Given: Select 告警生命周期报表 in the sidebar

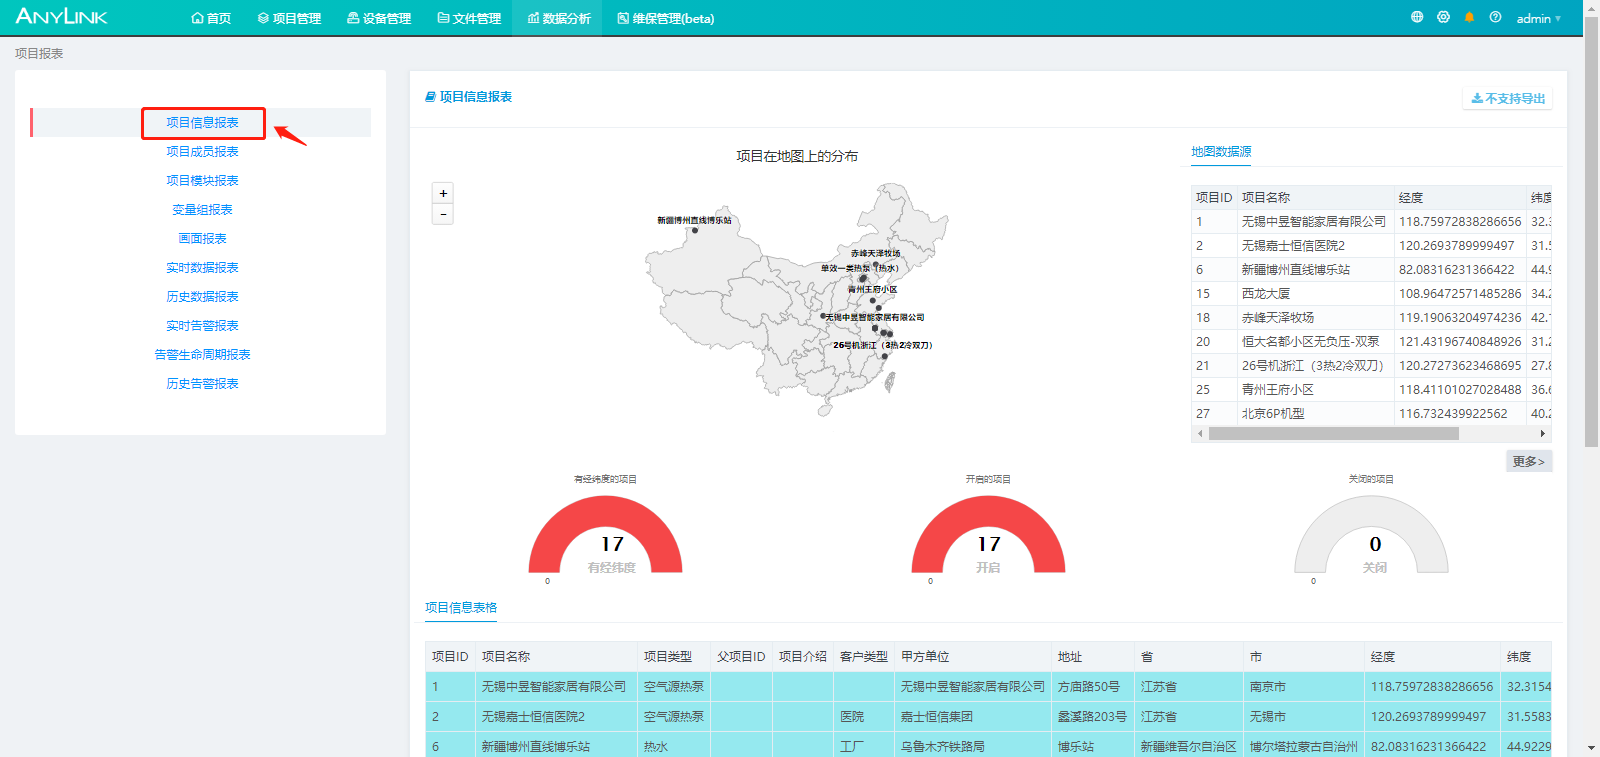Looking at the screenshot, I should (202, 354).
